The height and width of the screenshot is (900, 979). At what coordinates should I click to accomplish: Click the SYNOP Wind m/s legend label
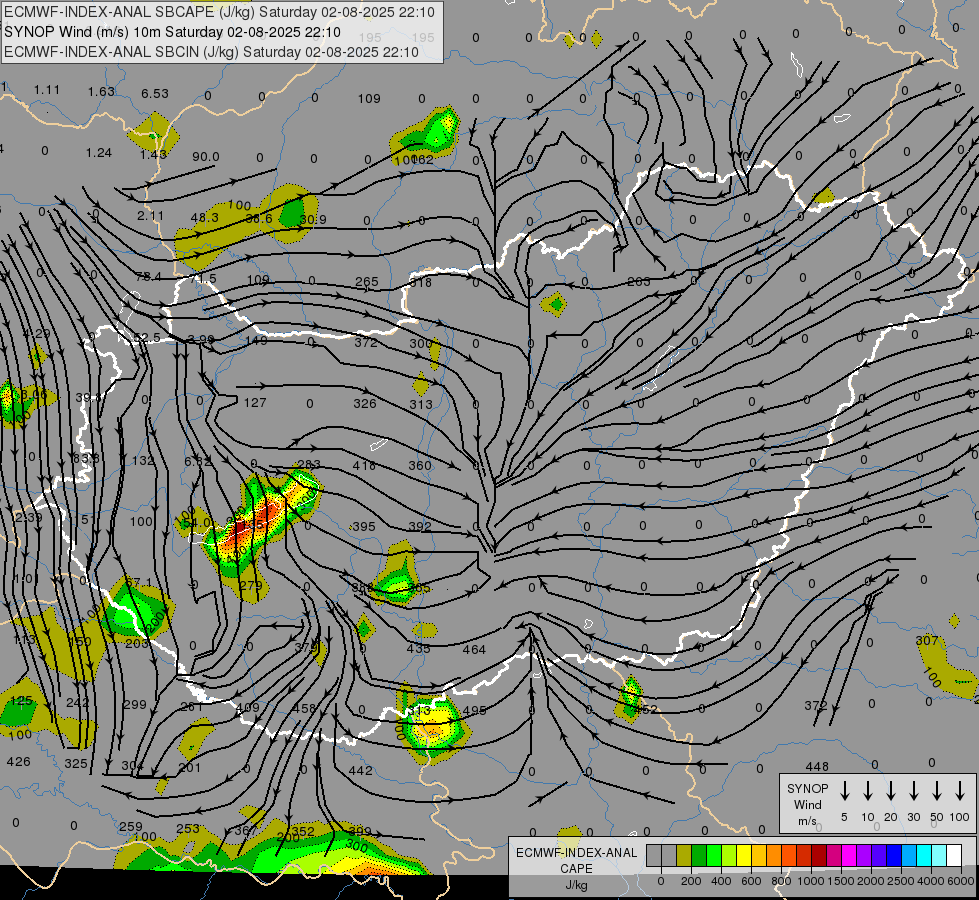[807, 804]
